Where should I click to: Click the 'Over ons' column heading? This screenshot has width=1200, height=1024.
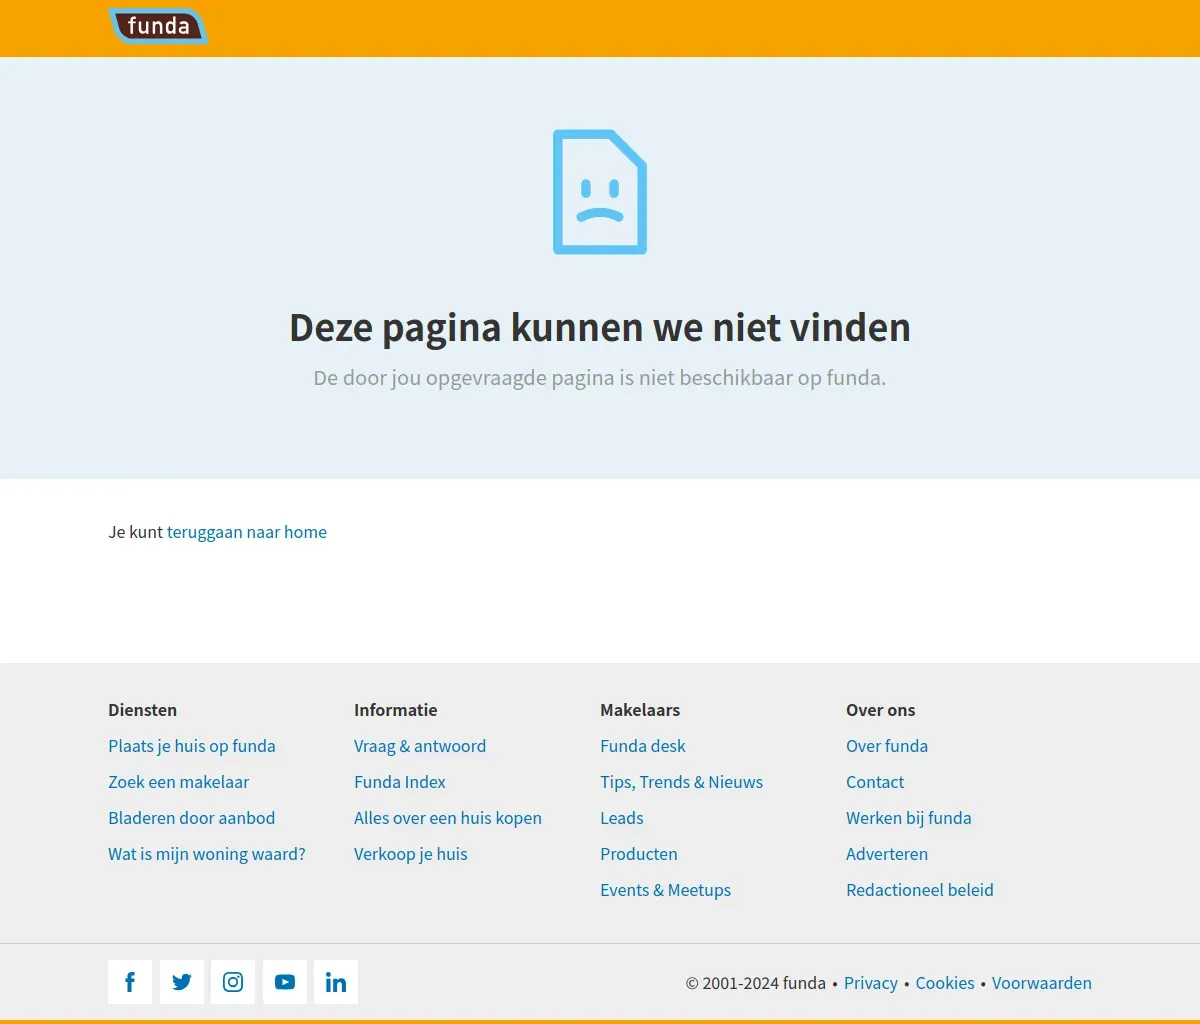tap(881, 710)
